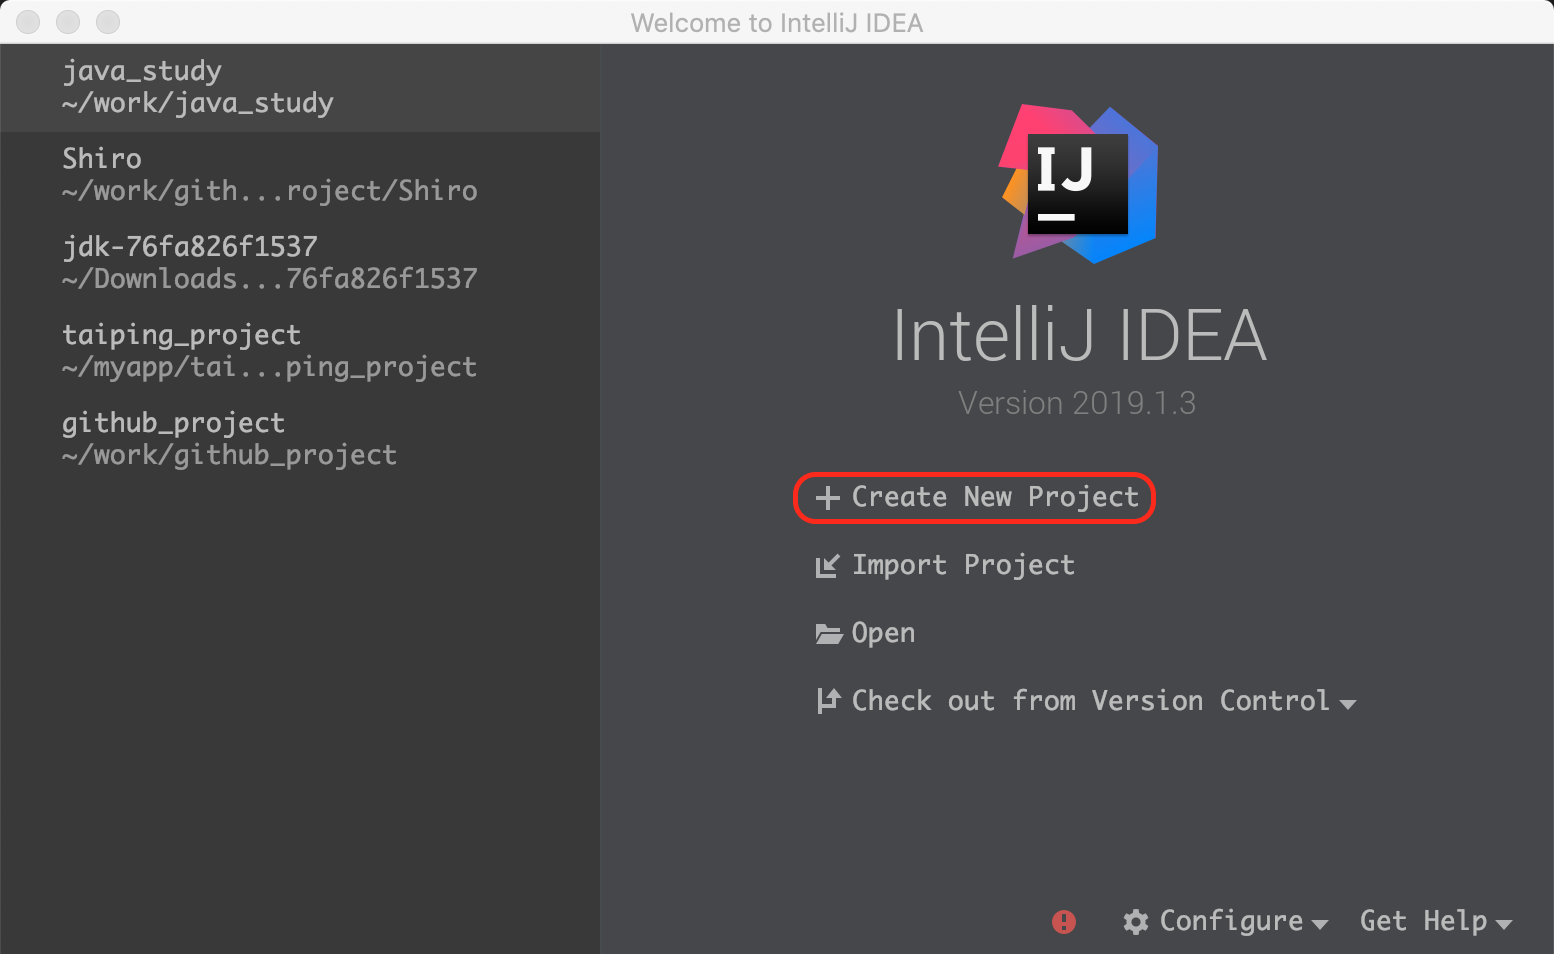Expand the Version Control dropdown arrow
Screen dimensions: 1554x954
1347,704
